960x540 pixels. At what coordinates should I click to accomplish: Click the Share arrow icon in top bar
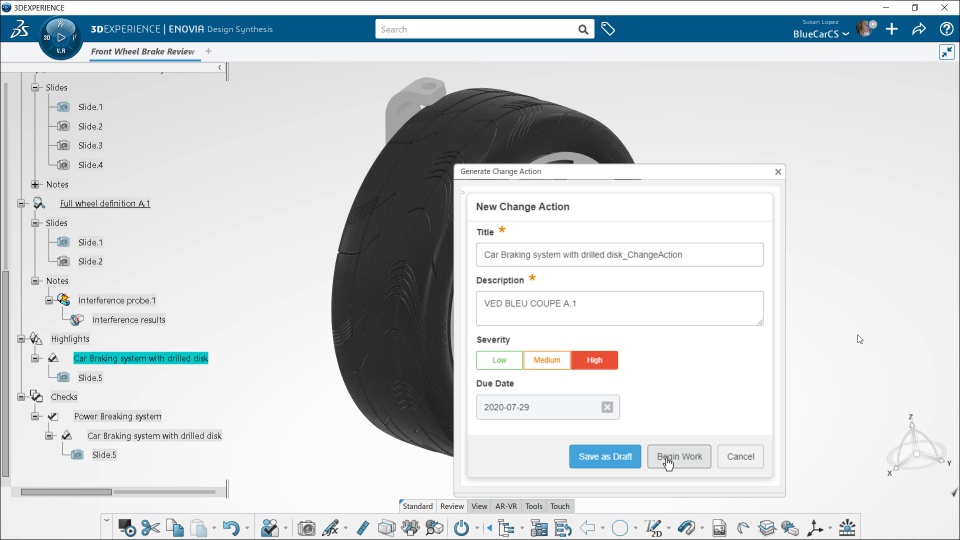(919, 29)
